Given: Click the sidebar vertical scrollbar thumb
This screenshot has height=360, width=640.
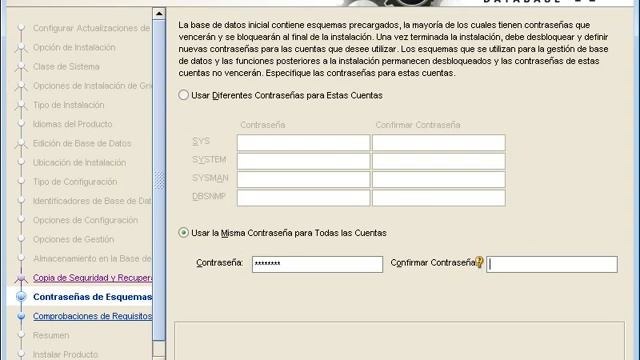Looking at the screenshot, I should pos(159,180).
